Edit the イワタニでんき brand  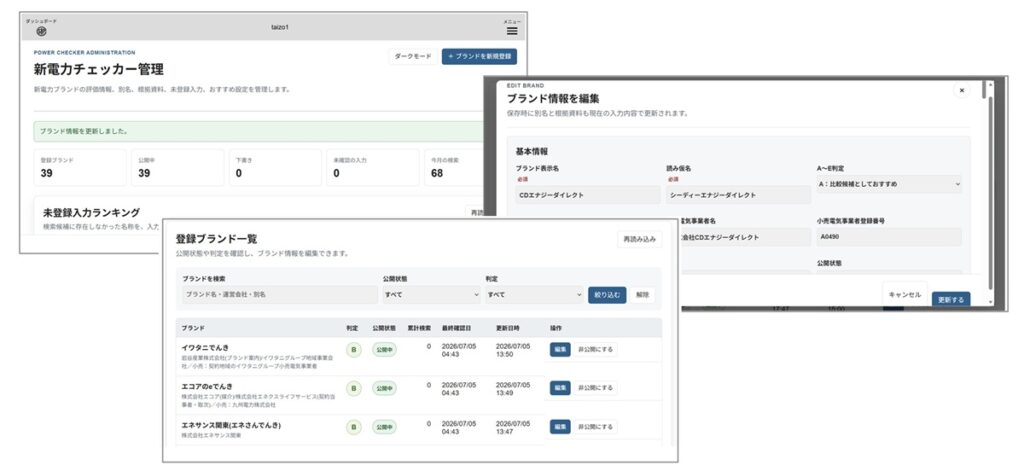coord(560,349)
